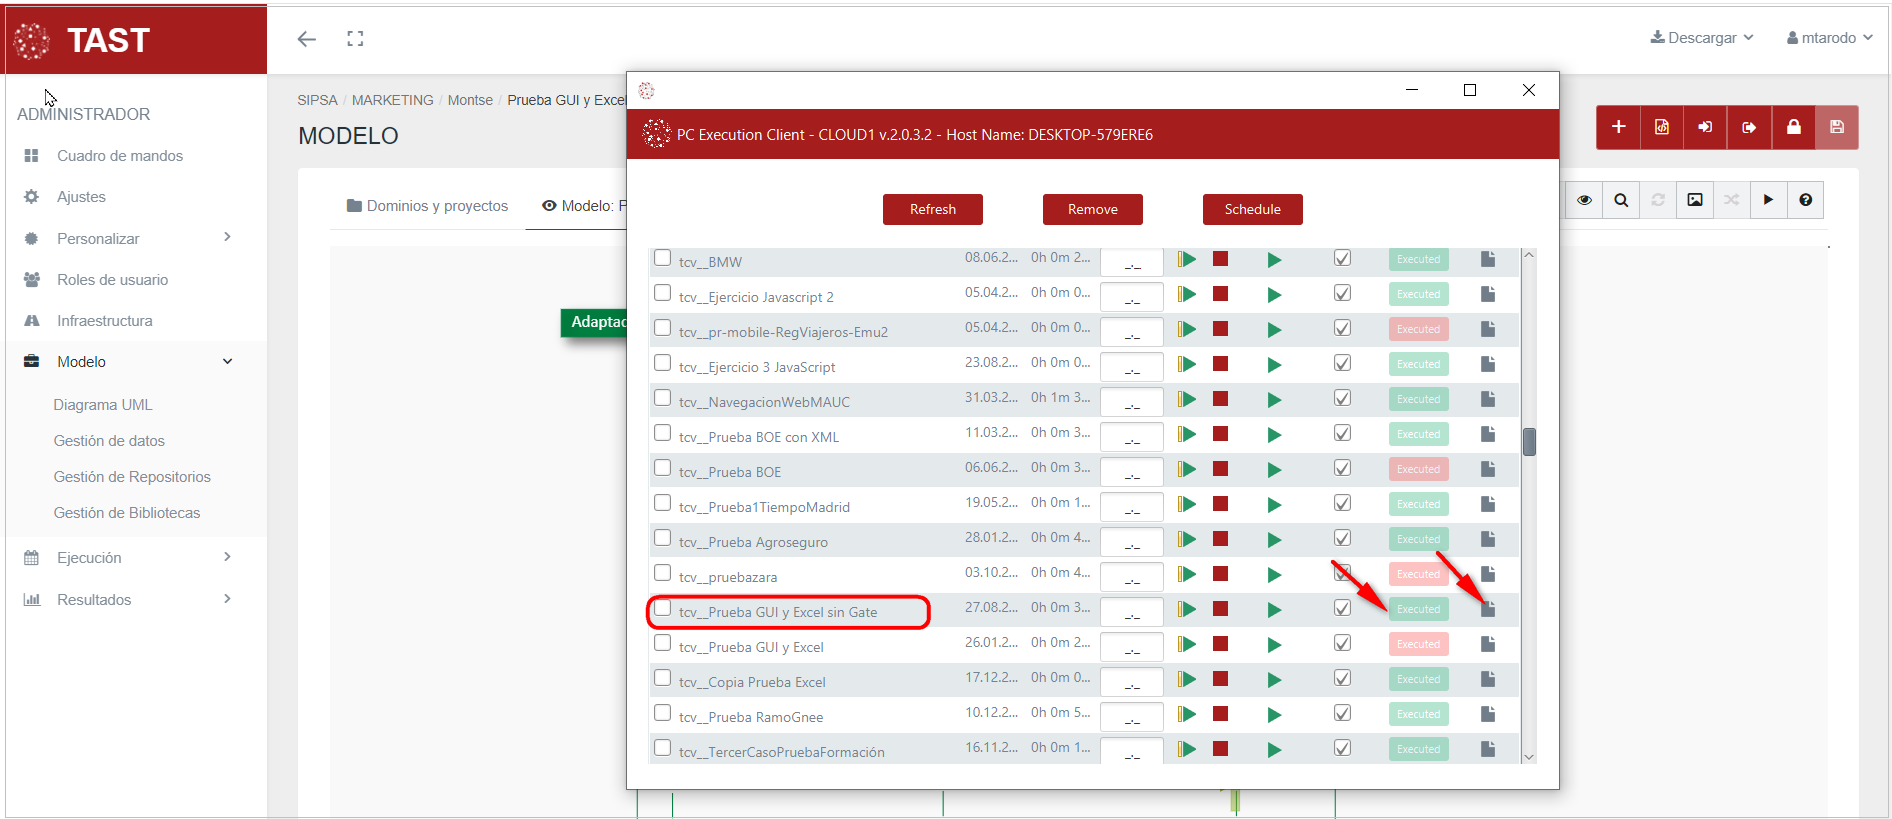Click the plus add button in red toolbar
Viewport: 1892px width, 819px height.
click(1618, 127)
